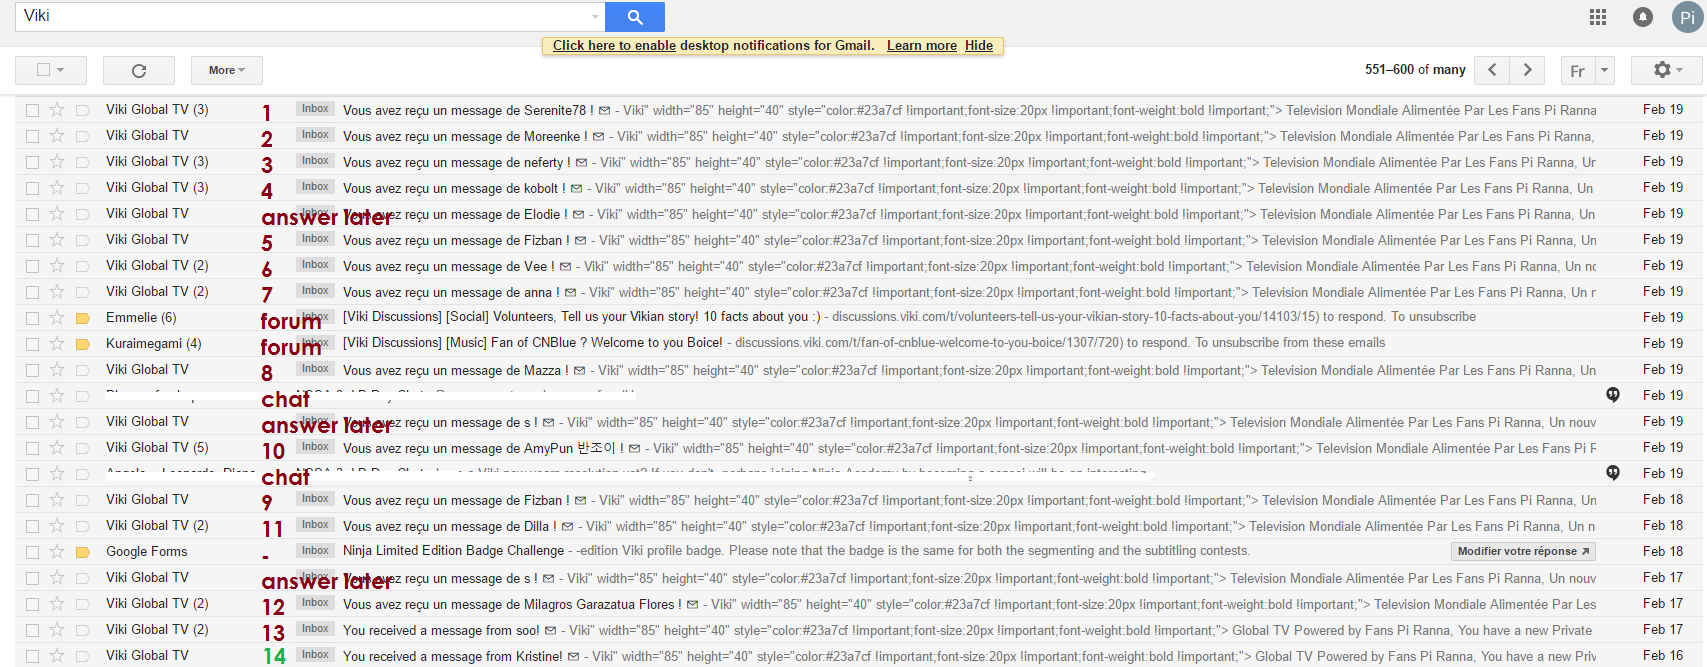Star the message from Mazza
This screenshot has width=1707, height=667.
[x=57, y=370]
